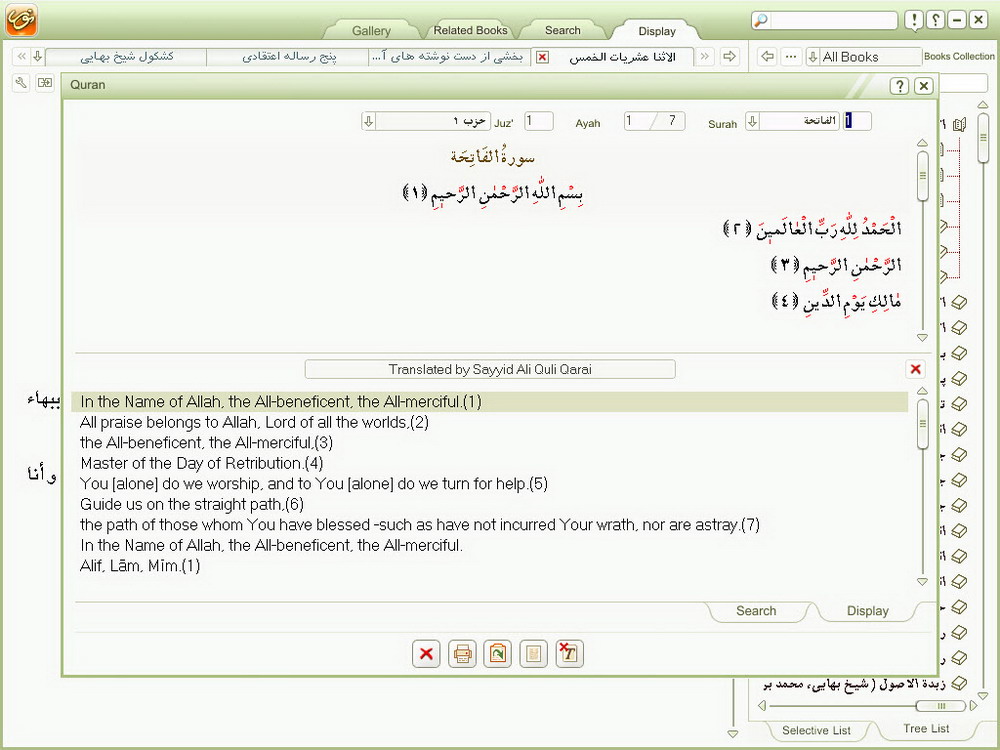This screenshot has width=1000, height=750.
Task: Click the exclamation mark button in title bar
Action: pos(914,20)
